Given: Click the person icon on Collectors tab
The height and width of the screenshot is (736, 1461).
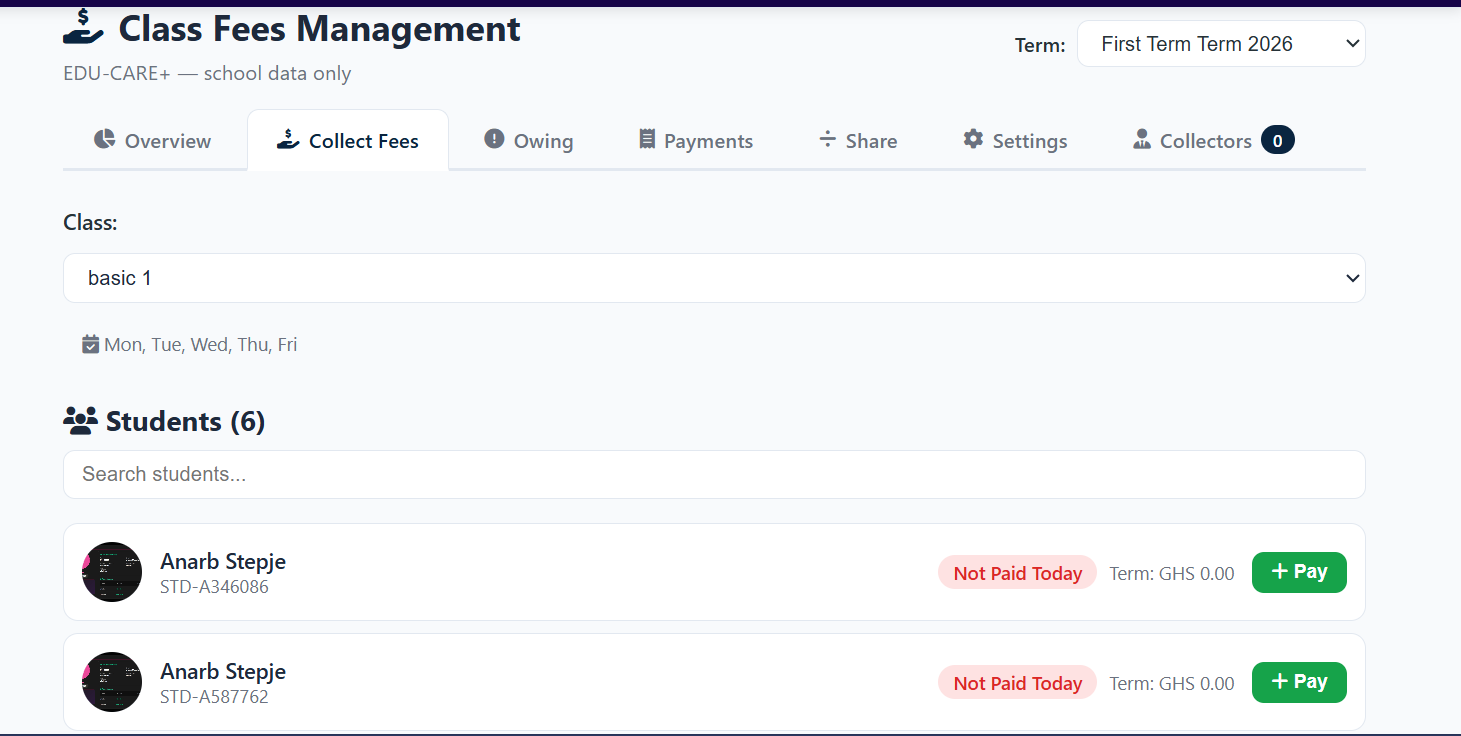Looking at the screenshot, I should (1142, 140).
